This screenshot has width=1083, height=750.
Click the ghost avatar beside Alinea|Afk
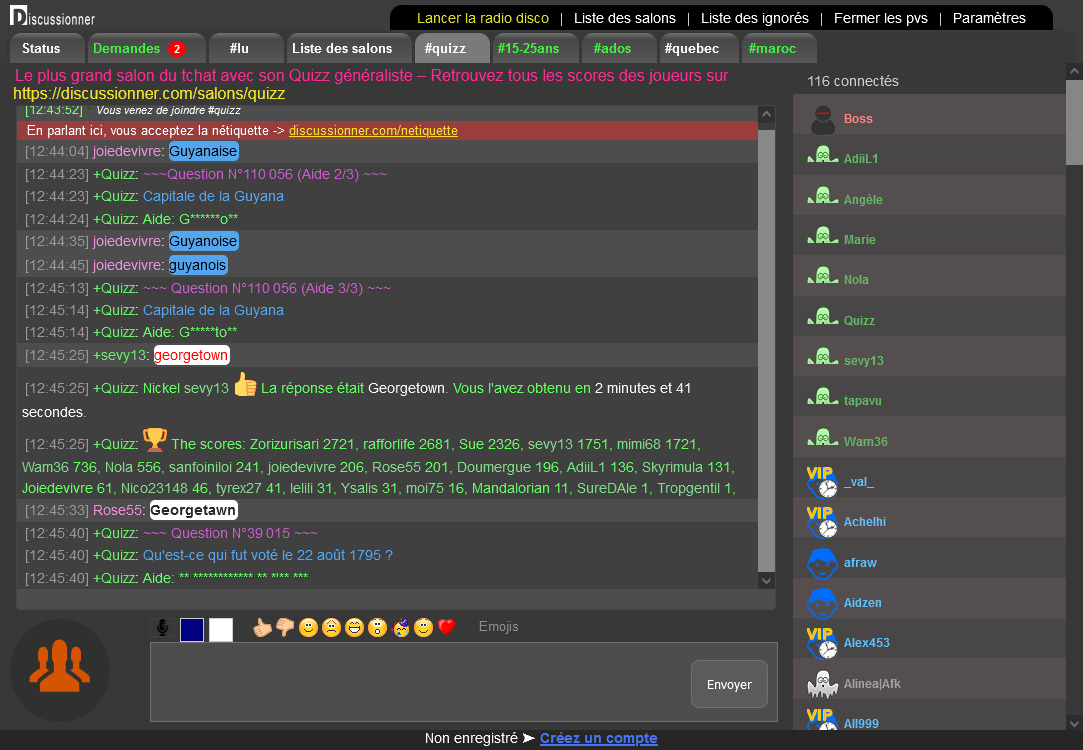click(x=823, y=684)
